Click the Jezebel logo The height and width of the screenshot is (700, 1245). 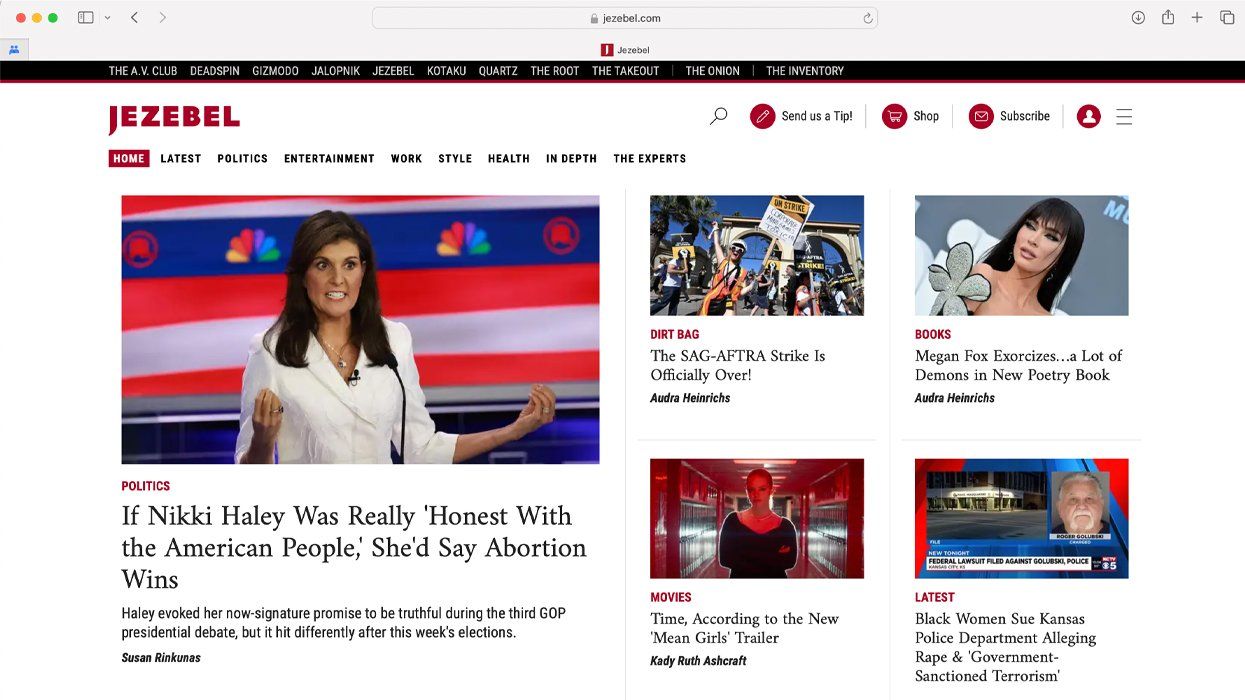173,118
